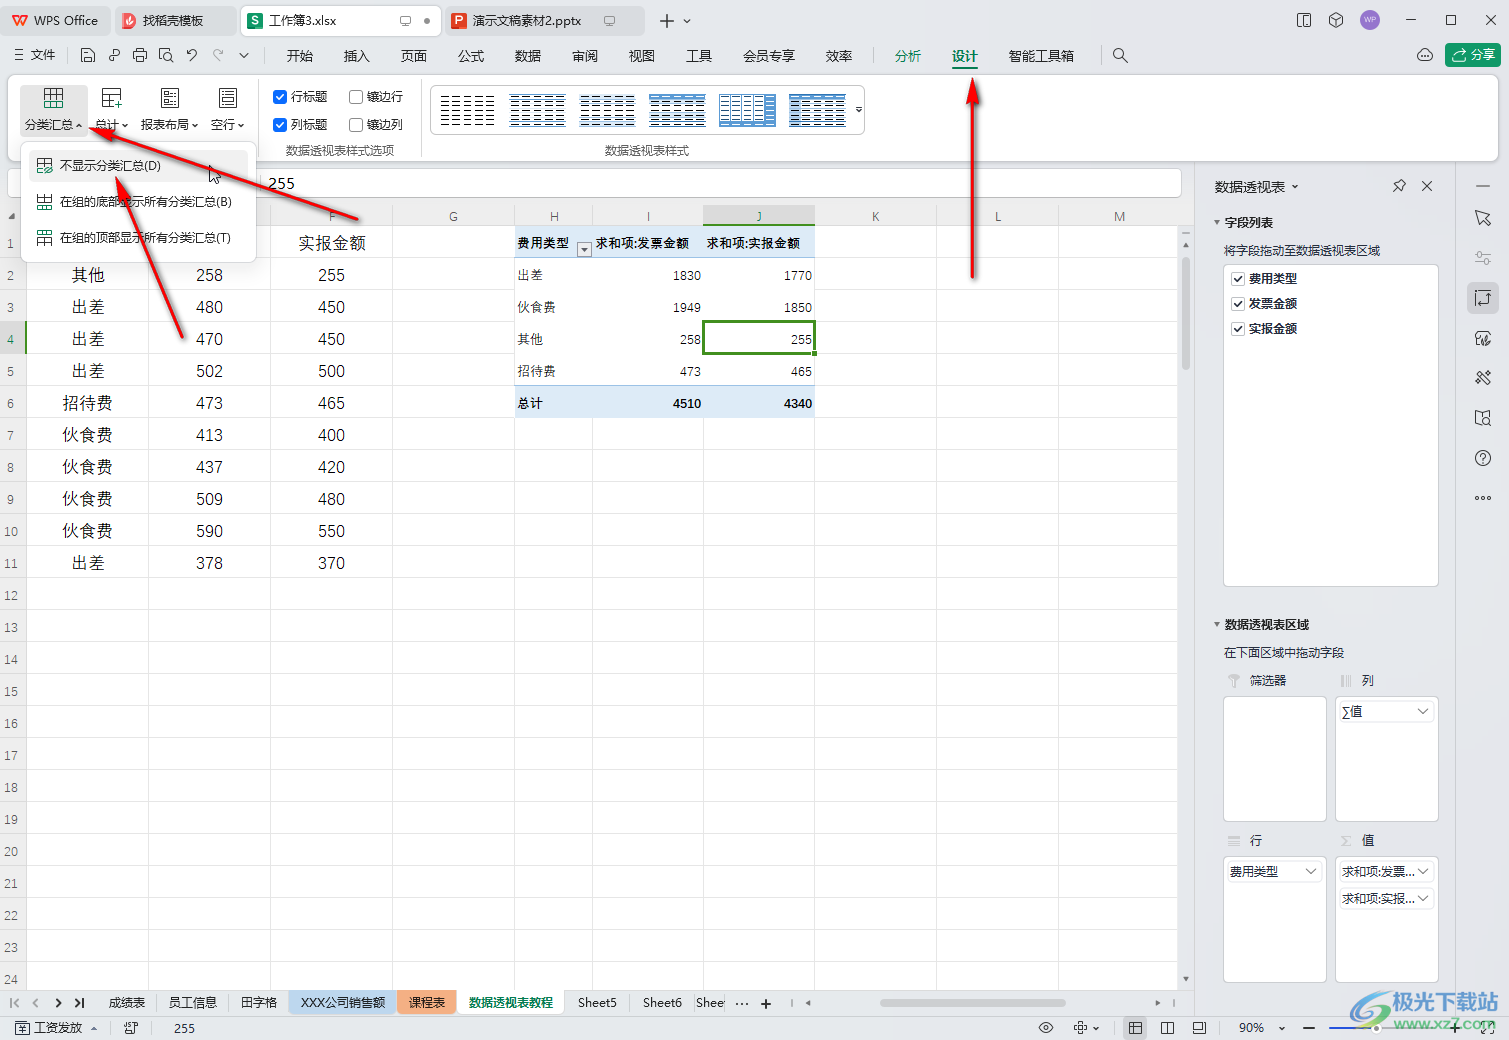The image size is (1509, 1040).
Task: Enable the 镶边列 banded columns checkbox
Action: coord(356,125)
